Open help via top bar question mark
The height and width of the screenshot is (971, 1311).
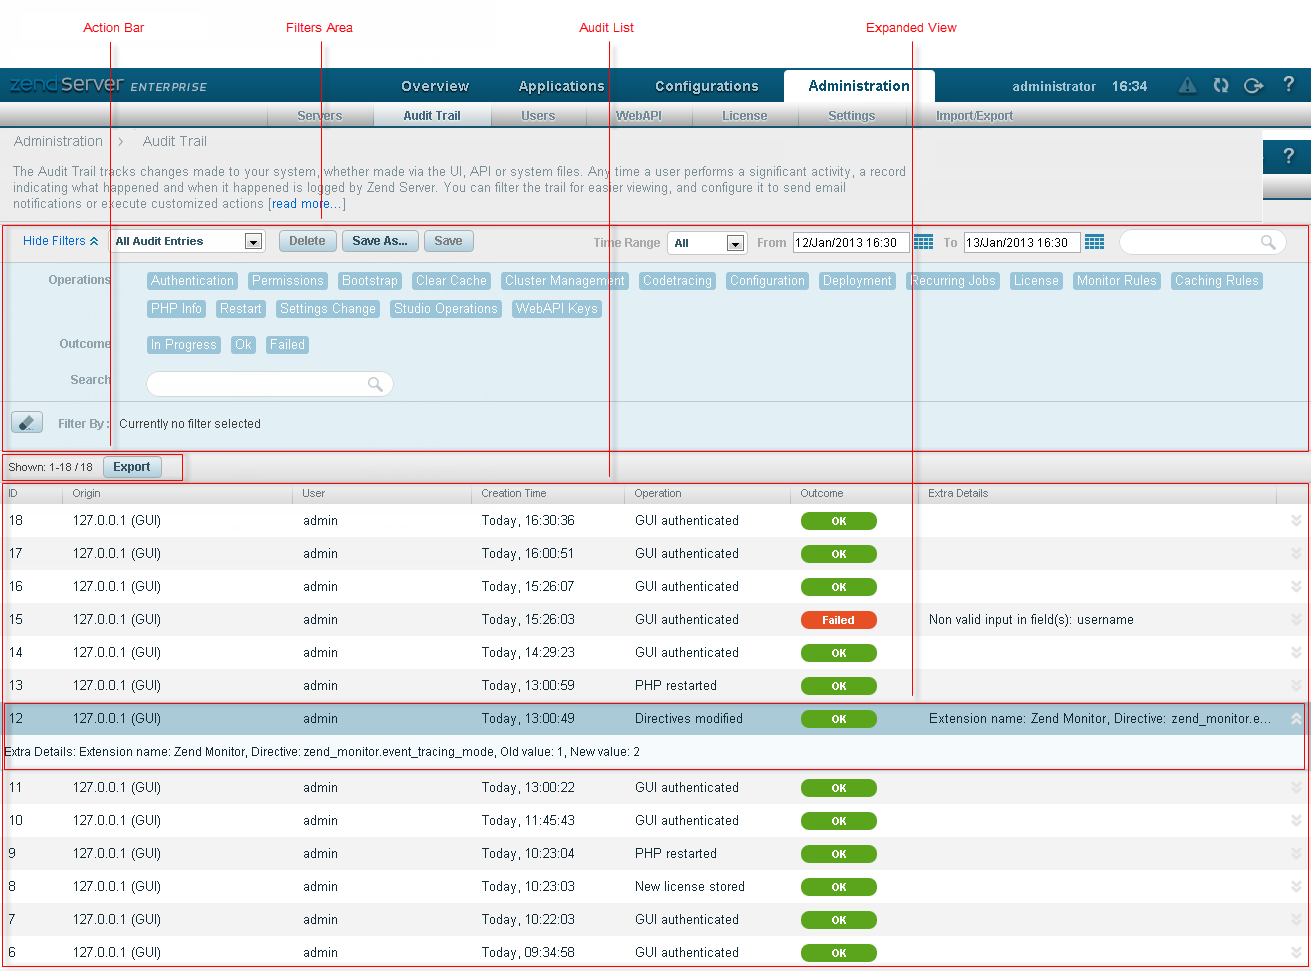pyautogui.click(x=1288, y=85)
